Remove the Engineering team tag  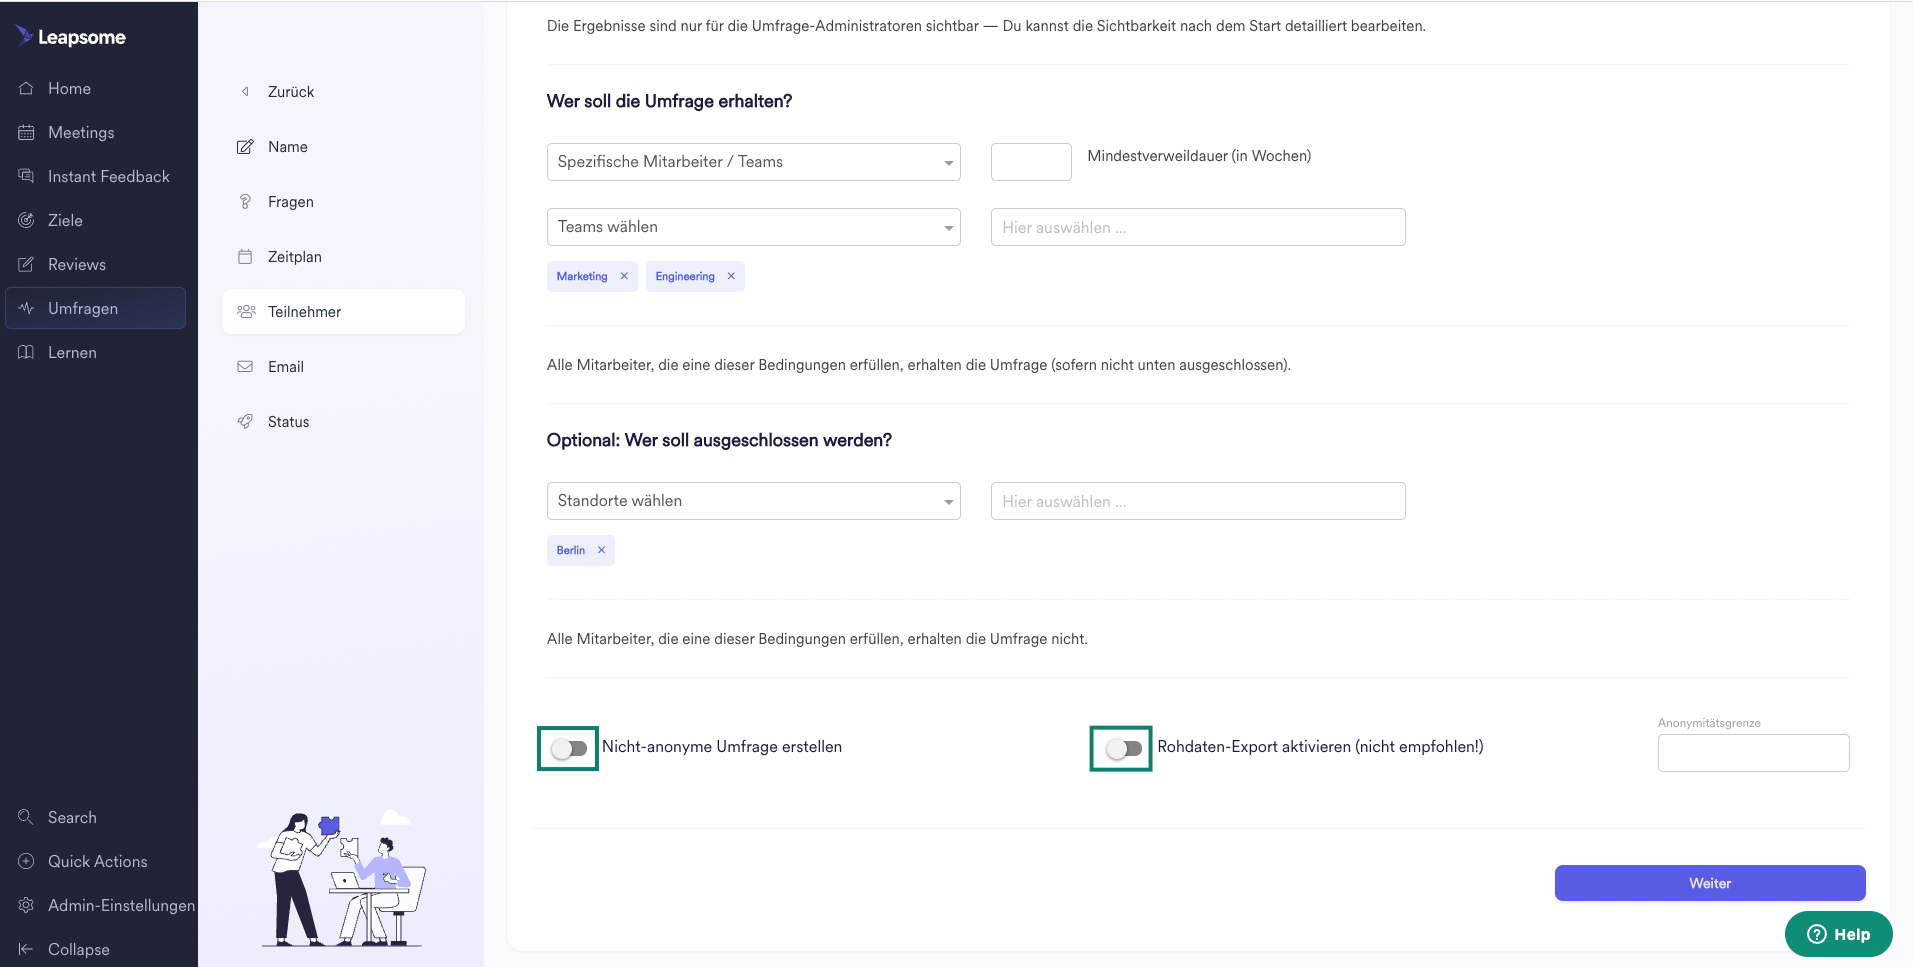[731, 276]
